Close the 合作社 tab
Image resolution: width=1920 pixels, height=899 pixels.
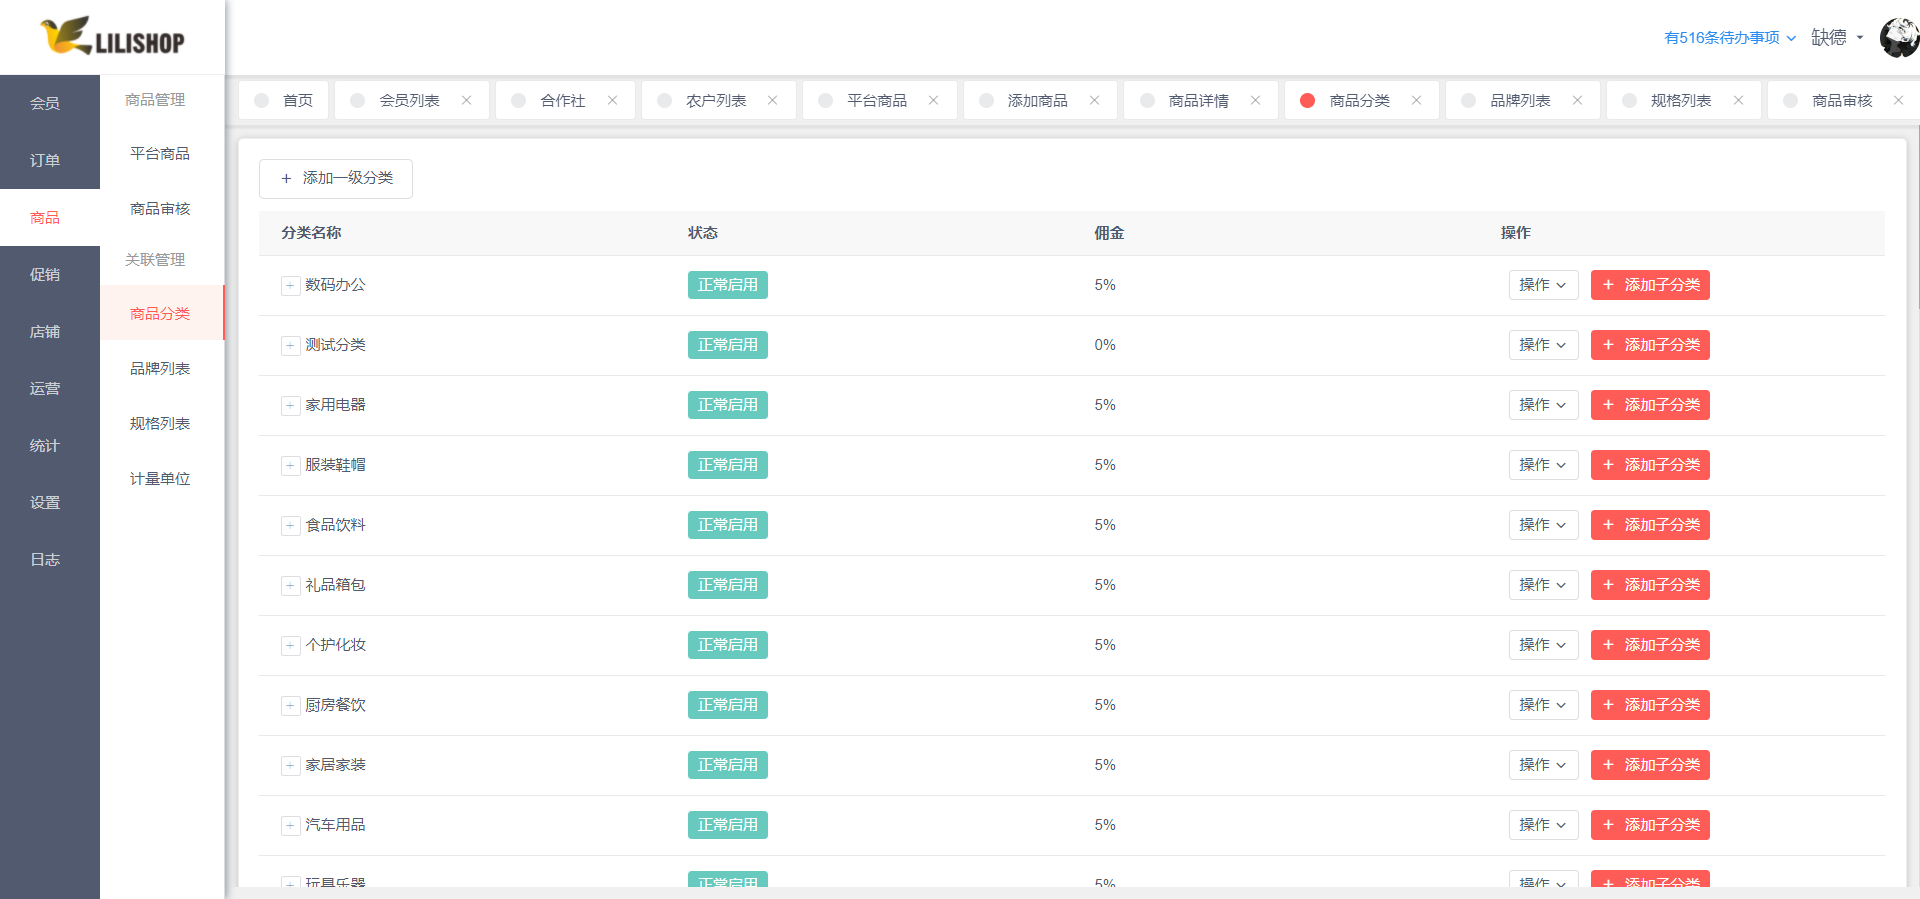click(x=612, y=100)
